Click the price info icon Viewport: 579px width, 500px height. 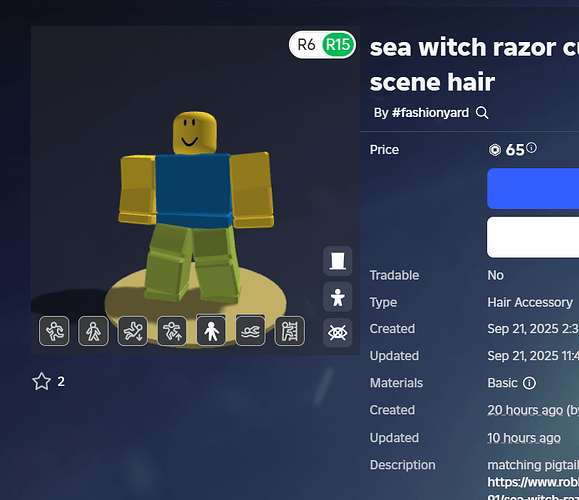[531, 147]
